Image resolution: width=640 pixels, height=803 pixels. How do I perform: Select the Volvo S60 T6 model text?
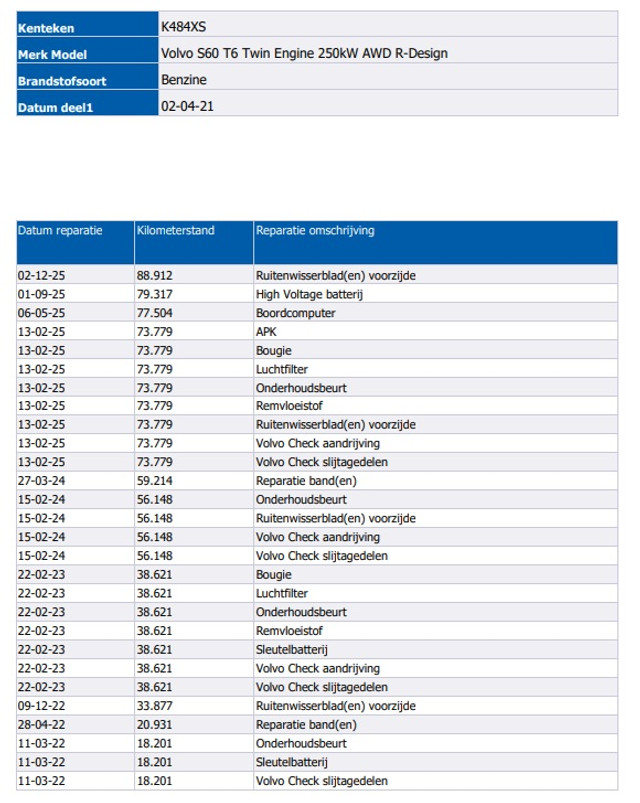(x=304, y=53)
